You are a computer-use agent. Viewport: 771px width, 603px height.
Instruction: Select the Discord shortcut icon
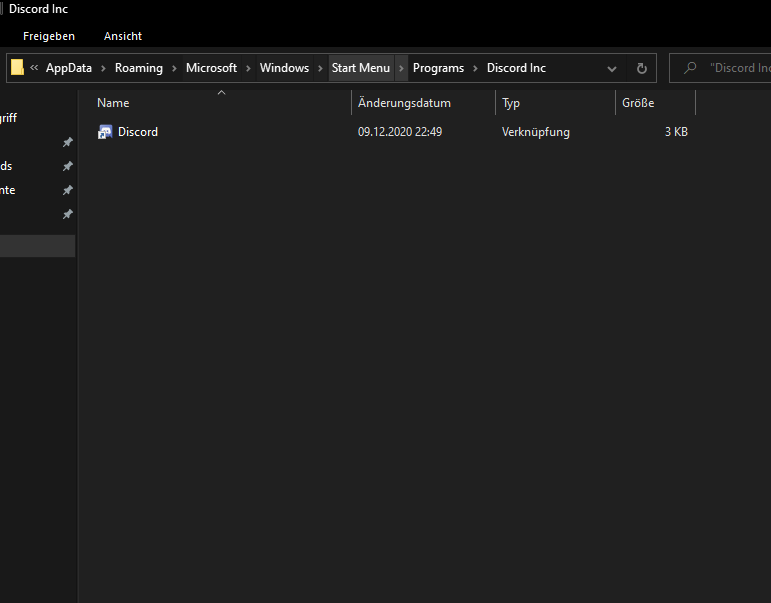point(105,132)
